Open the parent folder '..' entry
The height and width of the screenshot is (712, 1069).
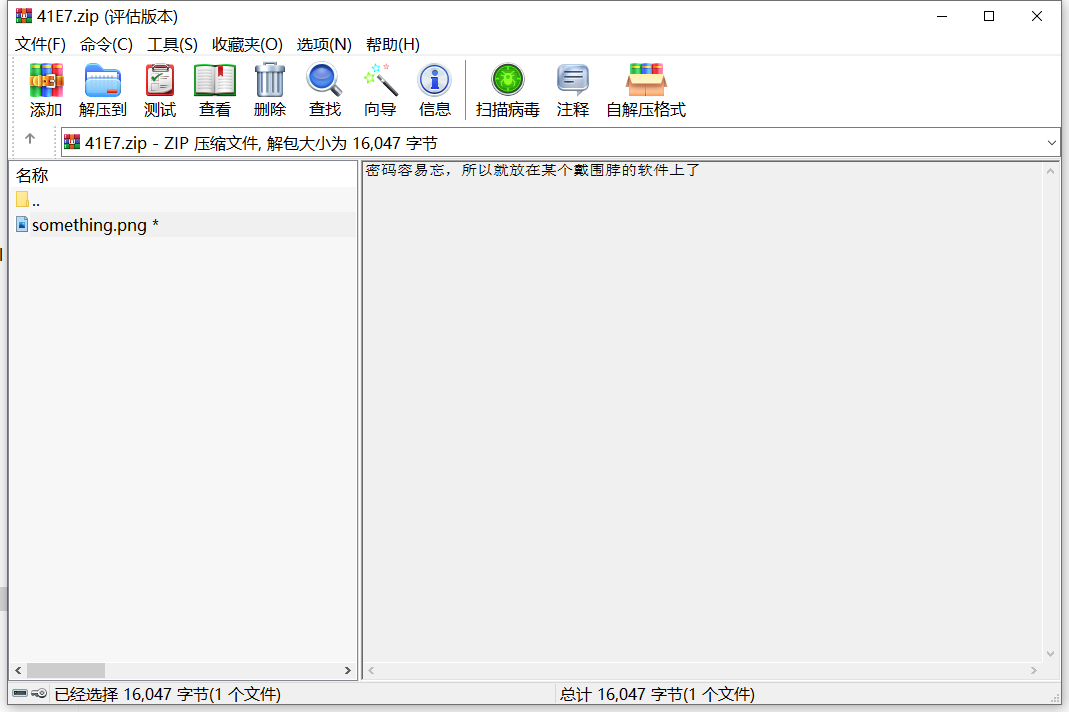[x=35, y=201]
